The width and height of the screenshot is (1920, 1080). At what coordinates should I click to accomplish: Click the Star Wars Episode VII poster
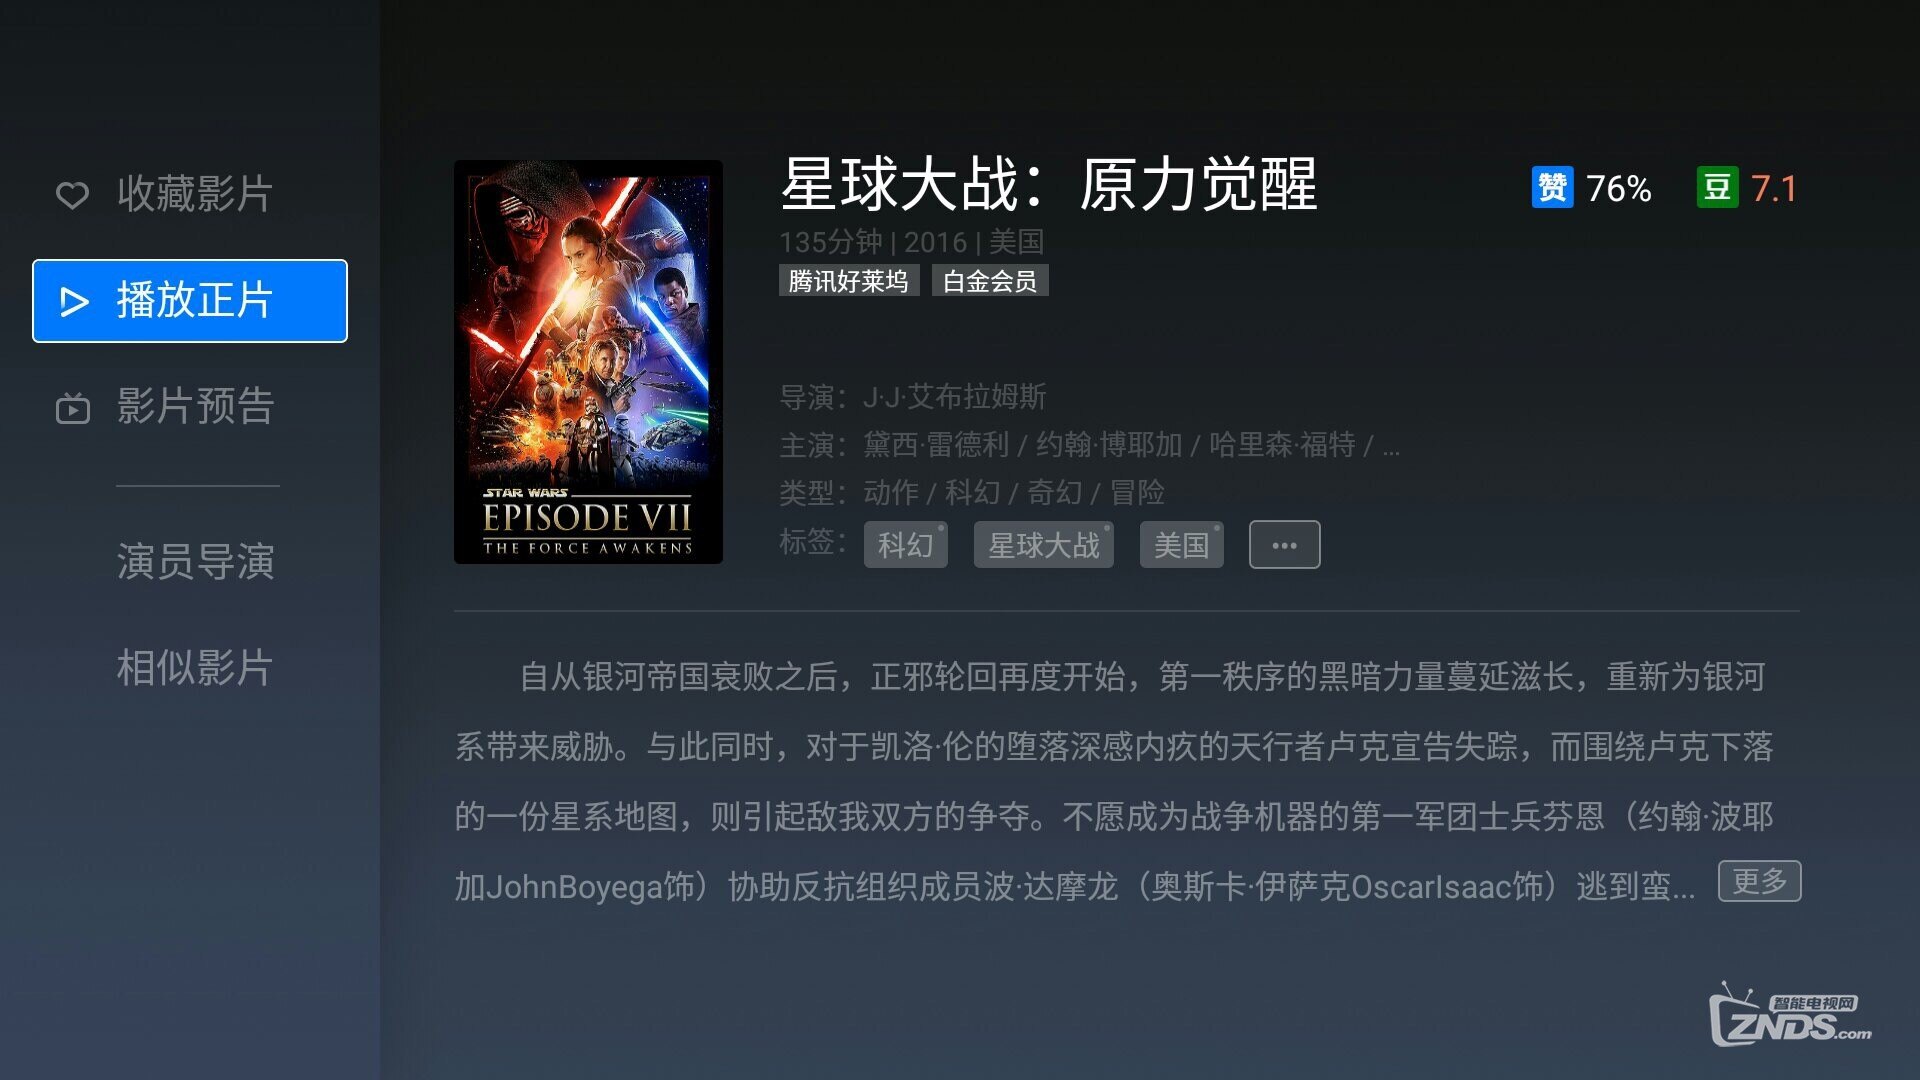(x=588, y=362)
